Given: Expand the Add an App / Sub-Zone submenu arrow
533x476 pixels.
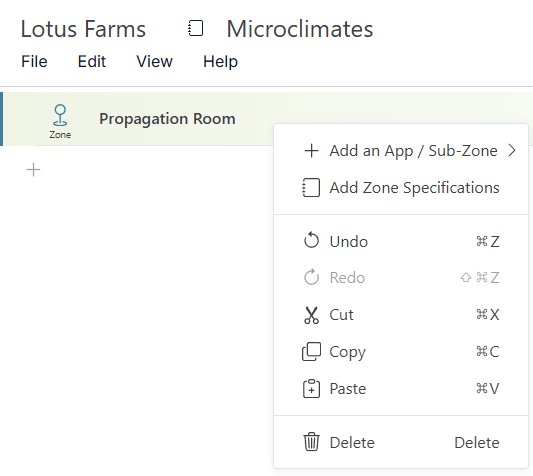Looking at the screenshot, I should coord(512,150).
